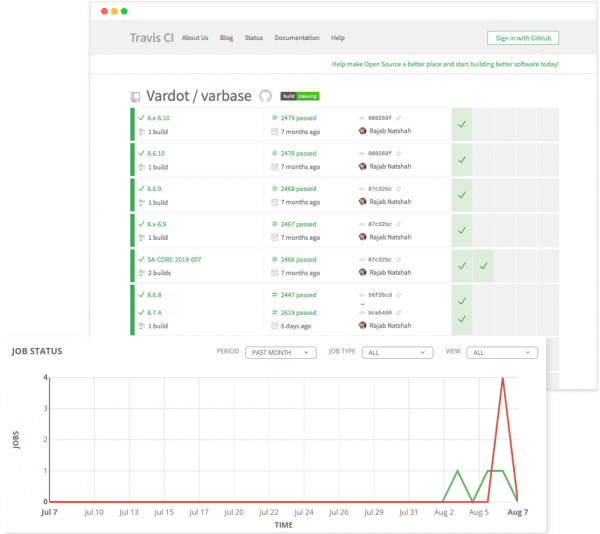Open the About Us page
This screenshot has height=534, width=600.
tap(195, 38)
